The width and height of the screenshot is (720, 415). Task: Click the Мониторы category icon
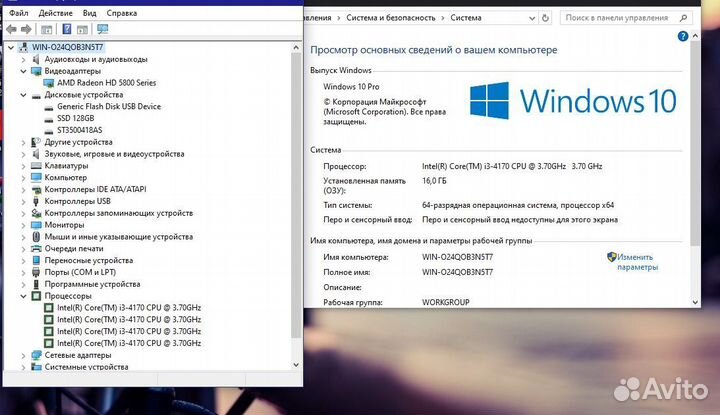[36, 225]
